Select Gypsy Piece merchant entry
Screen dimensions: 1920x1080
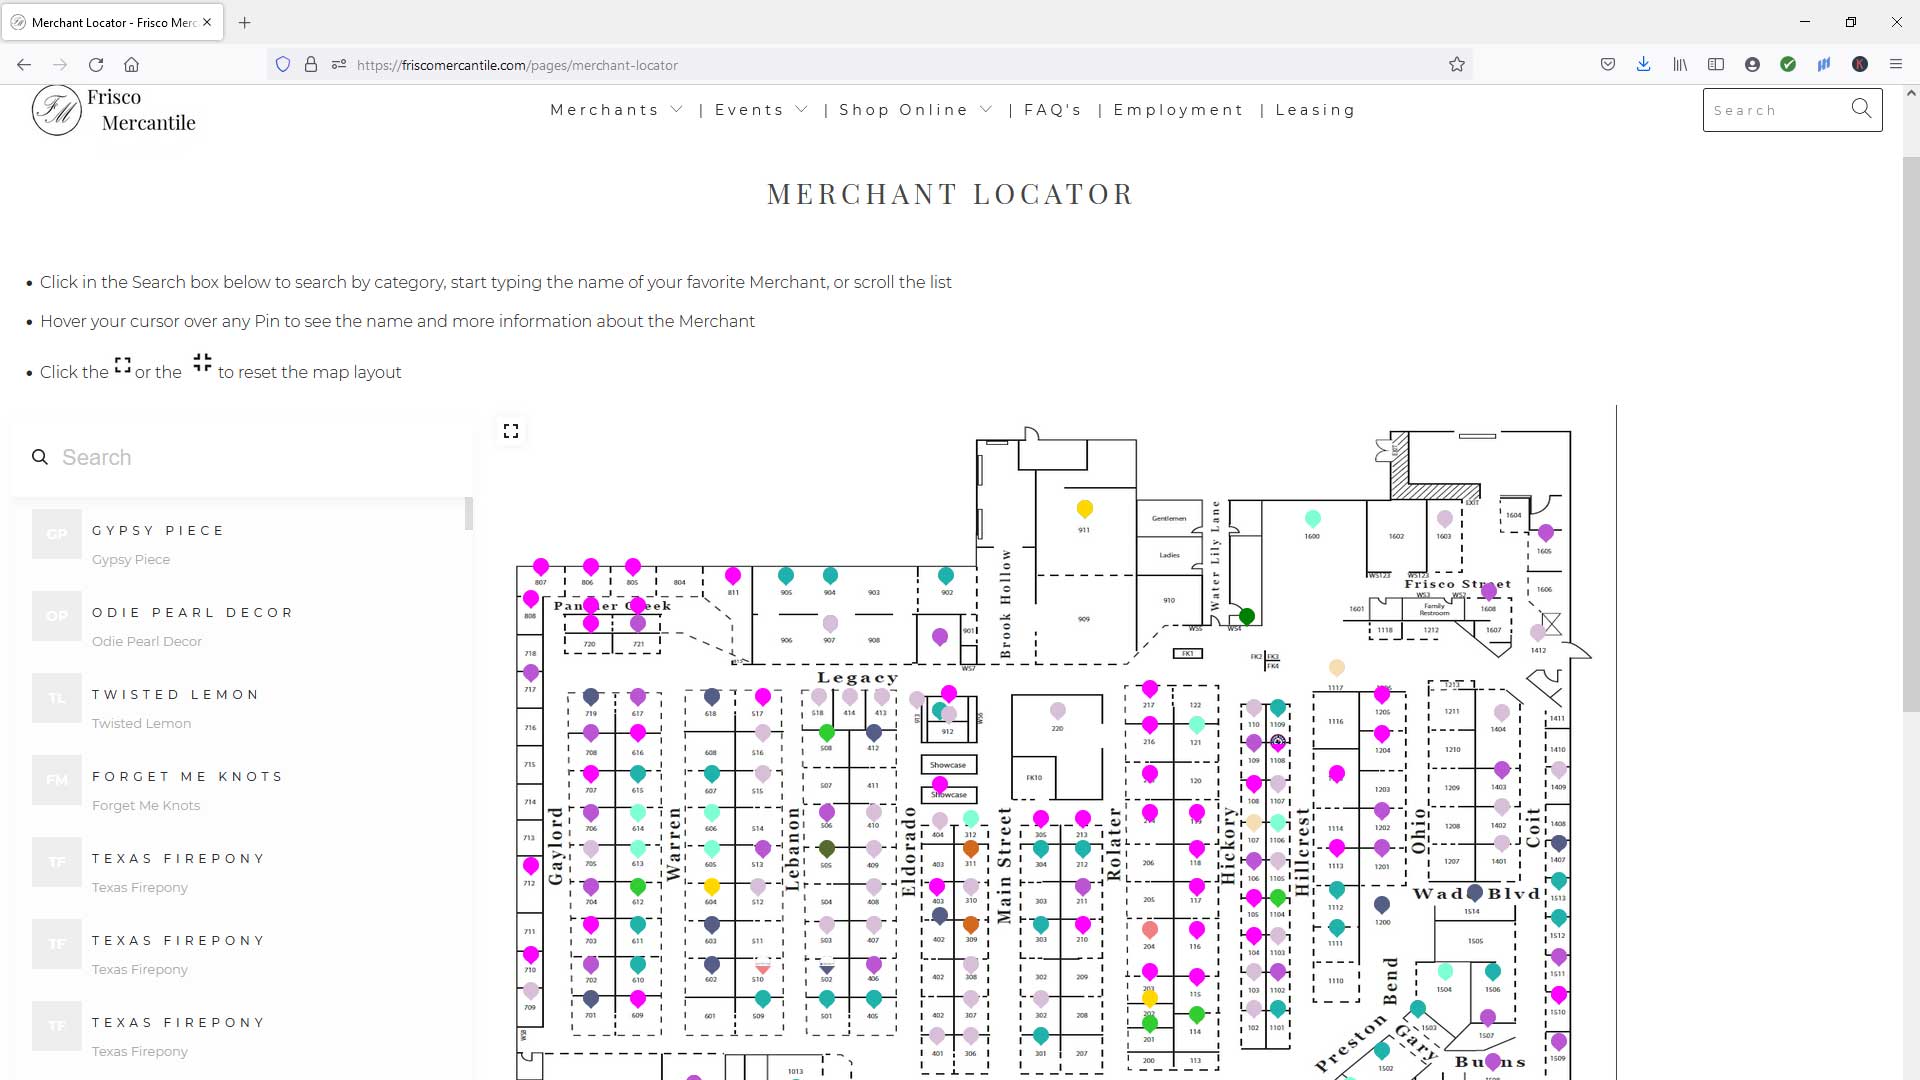point(240,544)
